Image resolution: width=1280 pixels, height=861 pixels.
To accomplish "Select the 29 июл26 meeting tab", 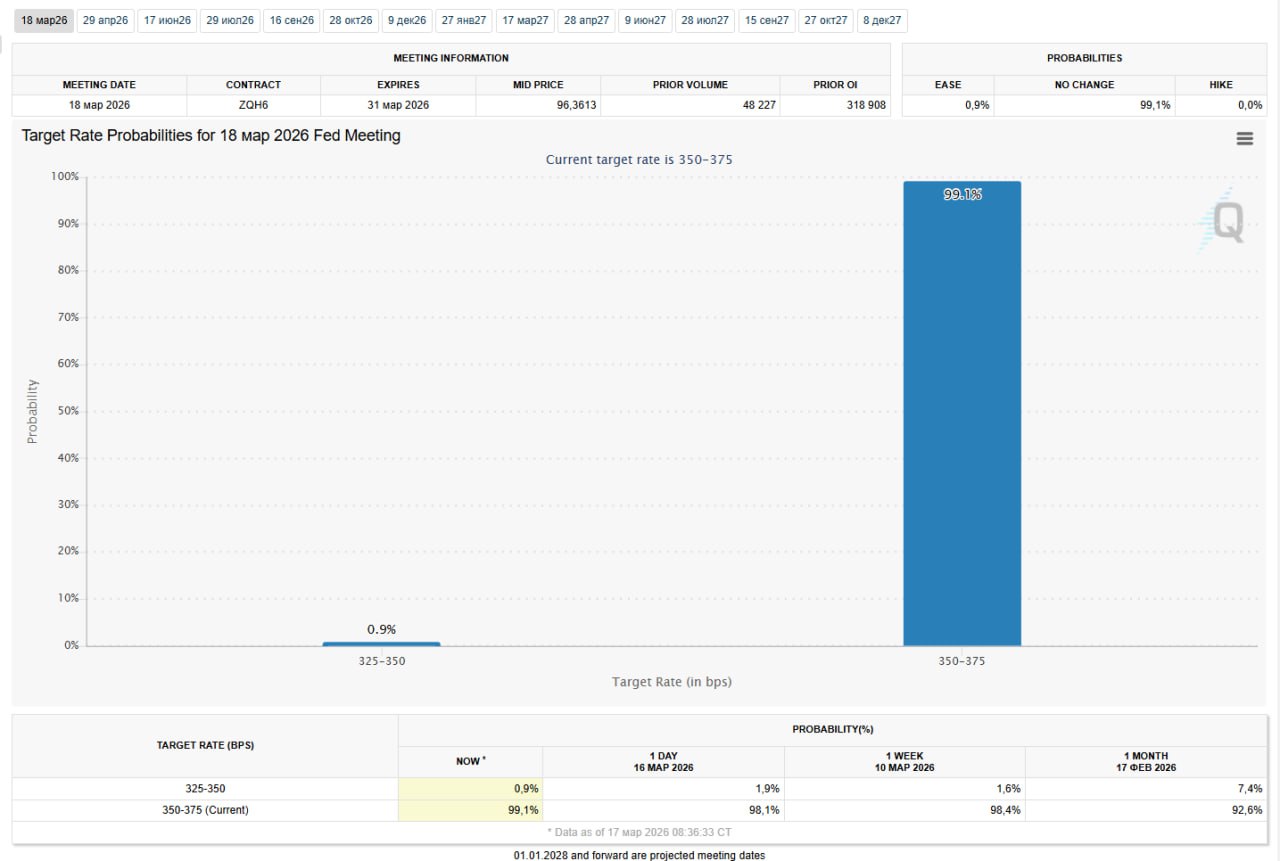I will pyautogui.click(x=230, y=20).
